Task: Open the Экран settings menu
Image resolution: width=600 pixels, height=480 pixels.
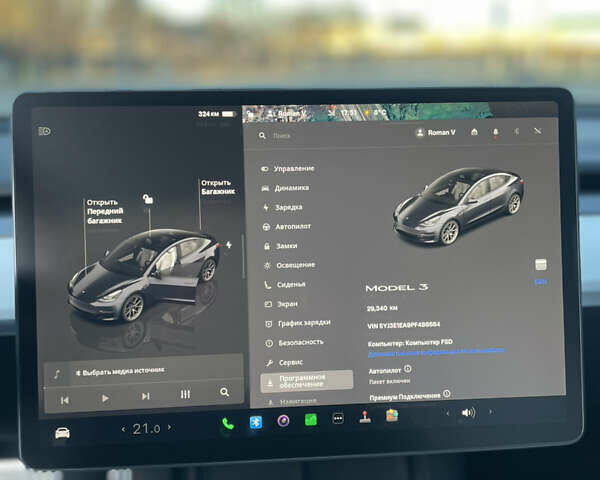Action: coord(281,304)
